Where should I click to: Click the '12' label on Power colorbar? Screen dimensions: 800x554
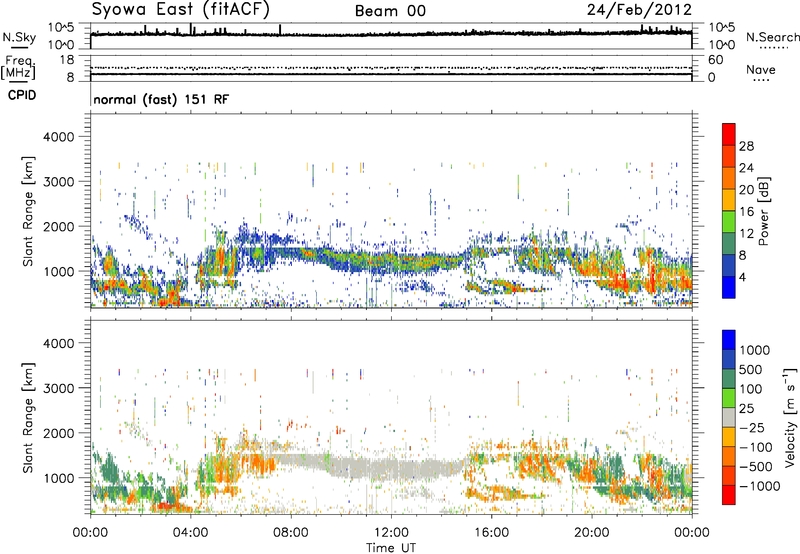click(746, 234)
